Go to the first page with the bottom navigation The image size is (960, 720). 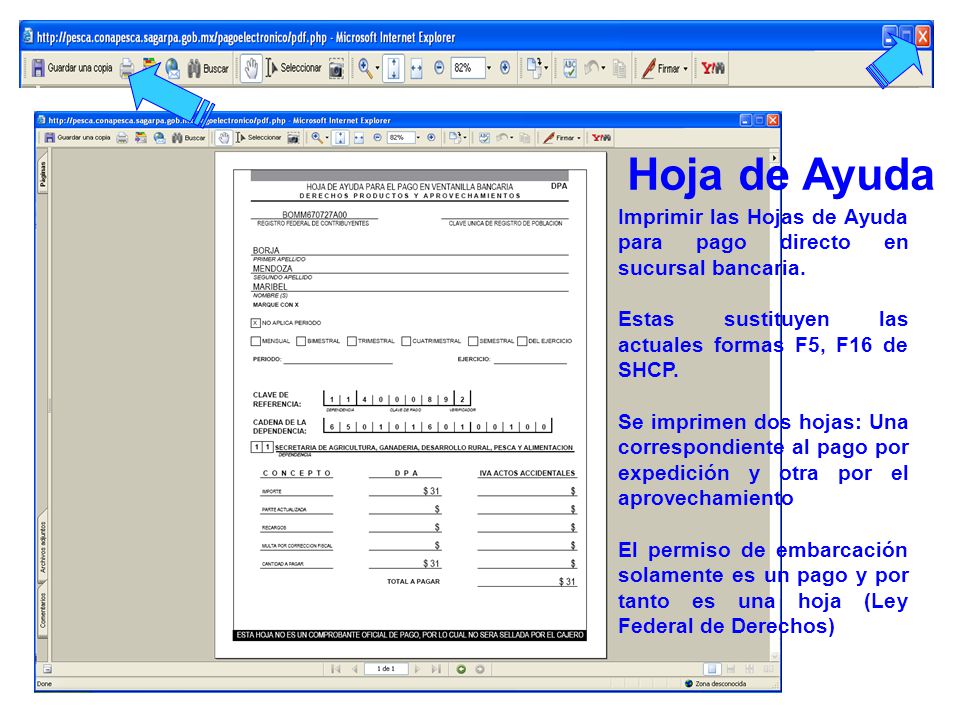coord(336,669)
